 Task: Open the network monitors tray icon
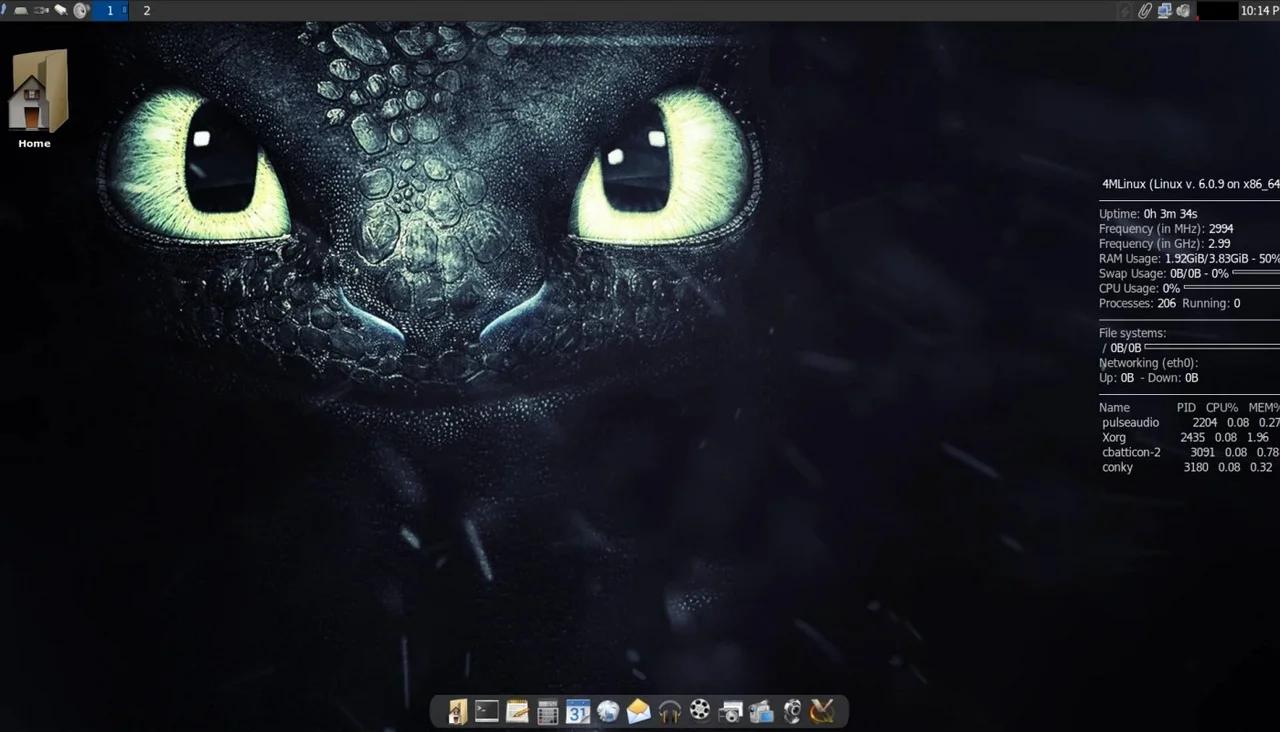pyautogui.click(x=1164, y=11)
